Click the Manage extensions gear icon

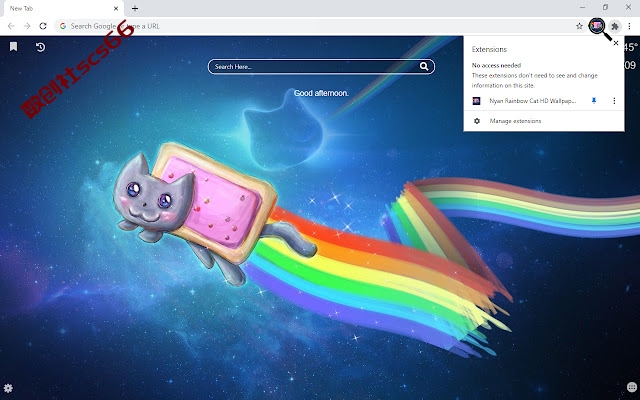(x=477, y=121)
